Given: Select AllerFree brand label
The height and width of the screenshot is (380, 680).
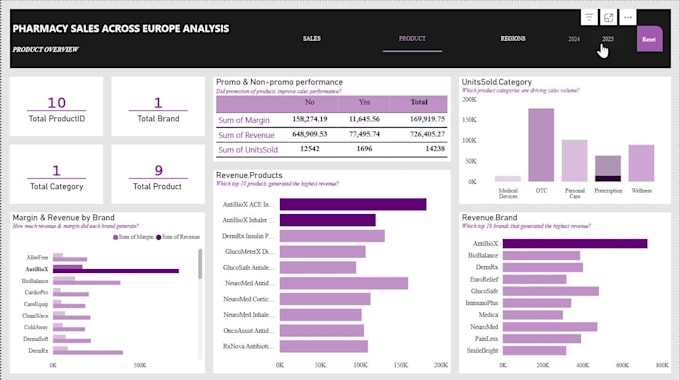Looking at the screenshot, I should tap(37, 258).
